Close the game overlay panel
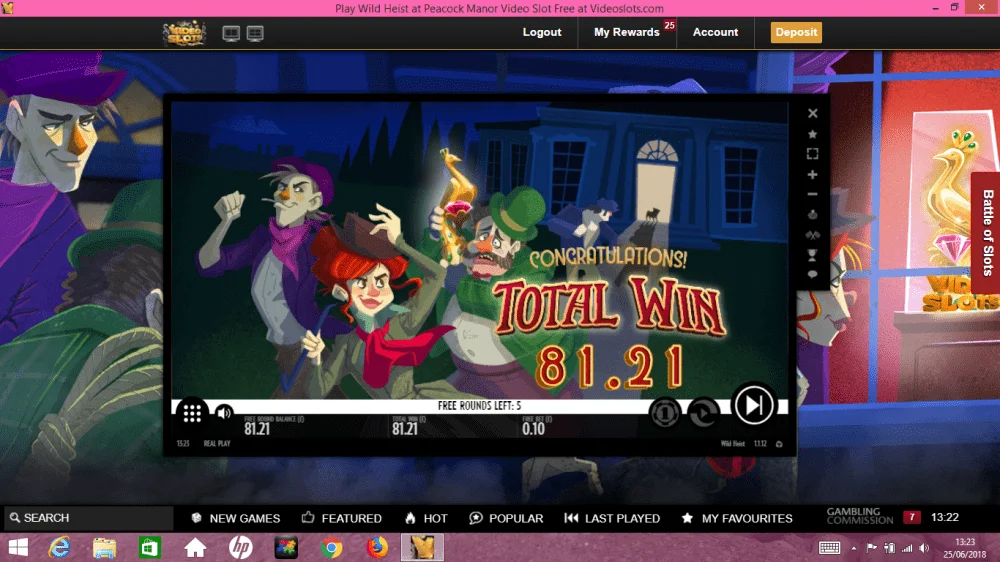Image resolution: width=1000 pixels, height=562 pixels. click(812, 113)
